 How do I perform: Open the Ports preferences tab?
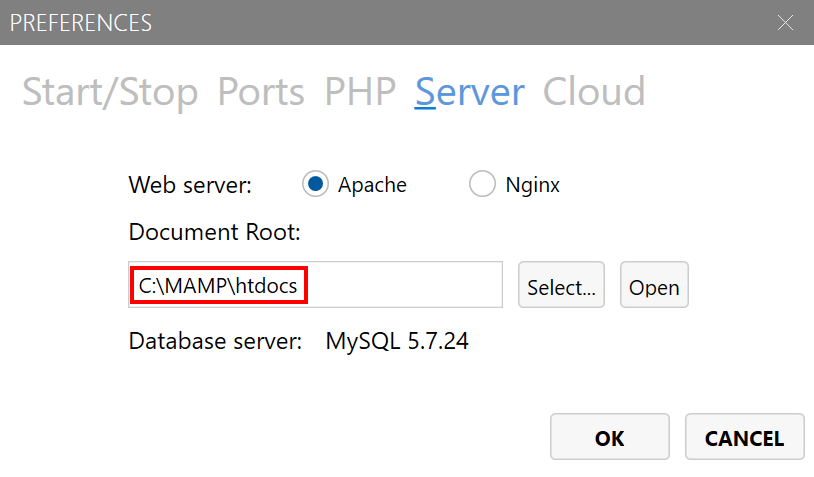(261, 92)
